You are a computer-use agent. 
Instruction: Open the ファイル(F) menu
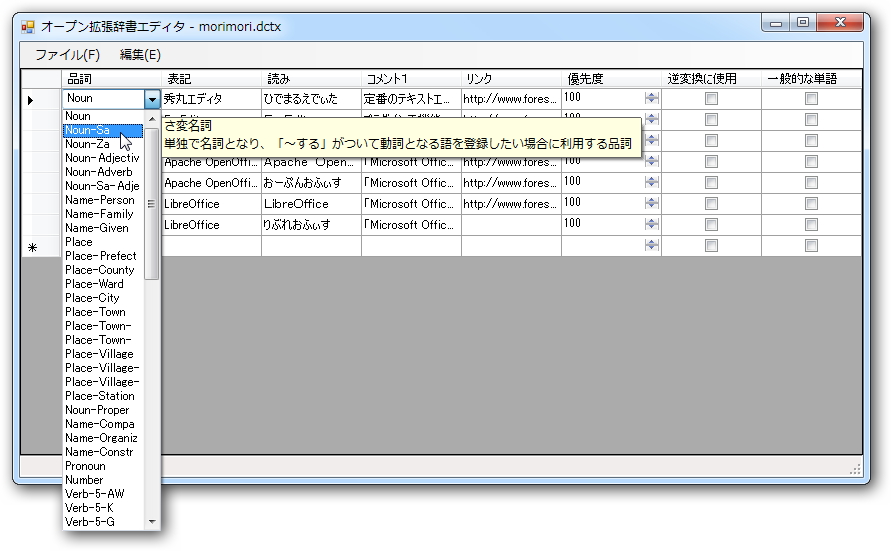click(x=67, y=55)
